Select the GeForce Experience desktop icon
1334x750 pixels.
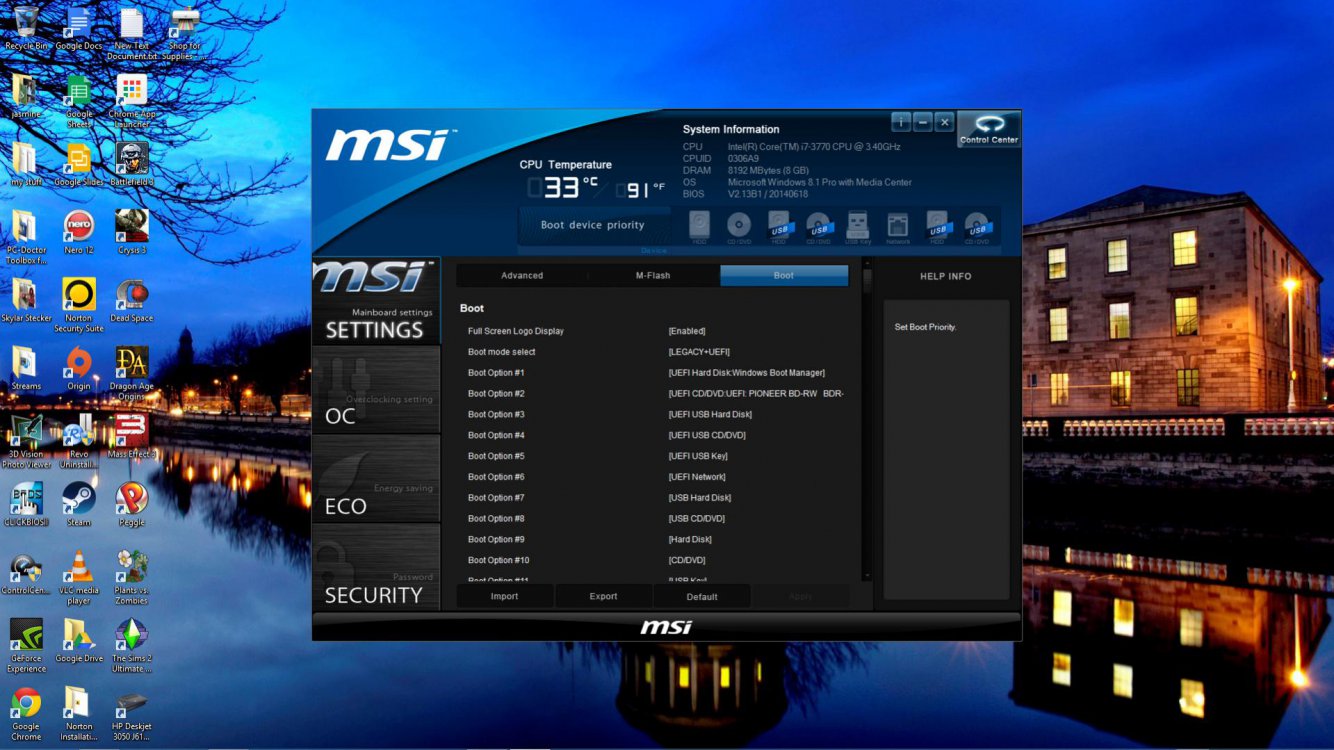coord(26,646)
